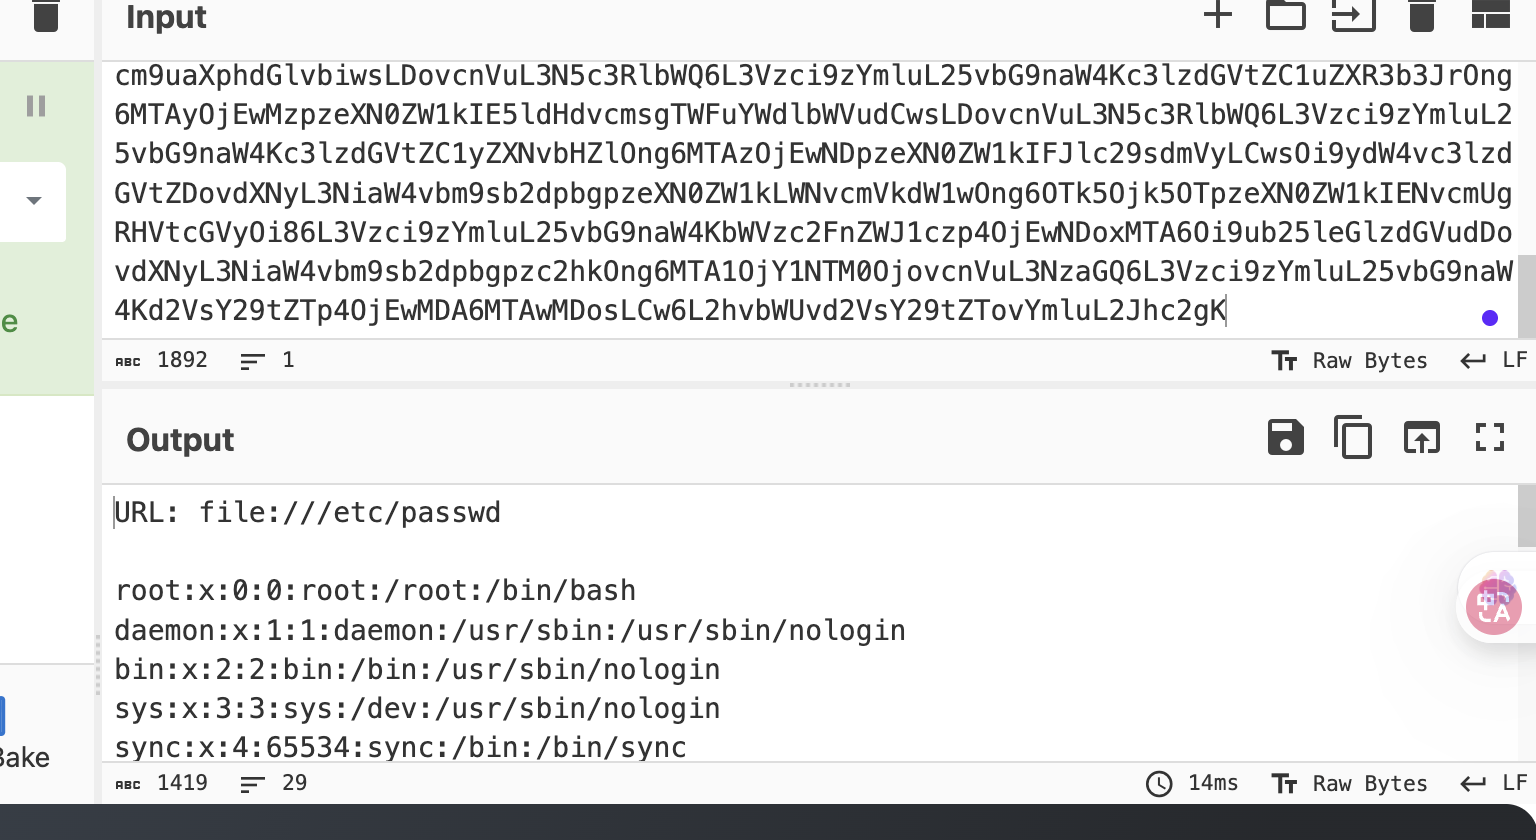Change output LF end-of-line sequence
The width and height of the screenshot is (1536, 840).
click(1494, 784)
